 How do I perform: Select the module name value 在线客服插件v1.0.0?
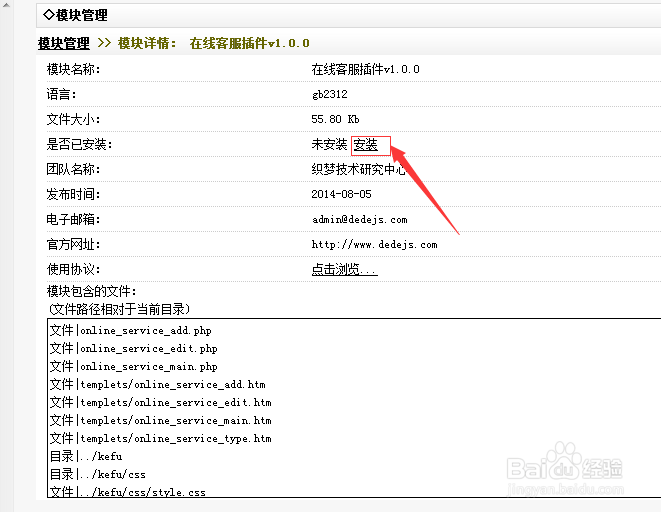click(x=365, y=69)
